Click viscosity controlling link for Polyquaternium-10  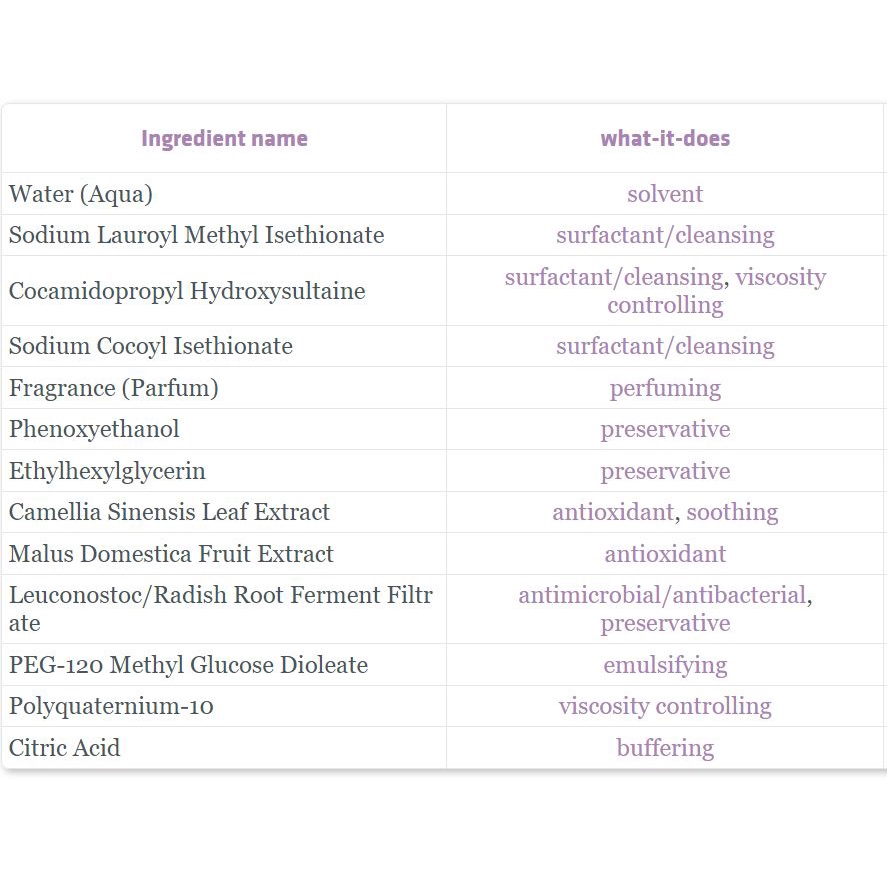665,706
